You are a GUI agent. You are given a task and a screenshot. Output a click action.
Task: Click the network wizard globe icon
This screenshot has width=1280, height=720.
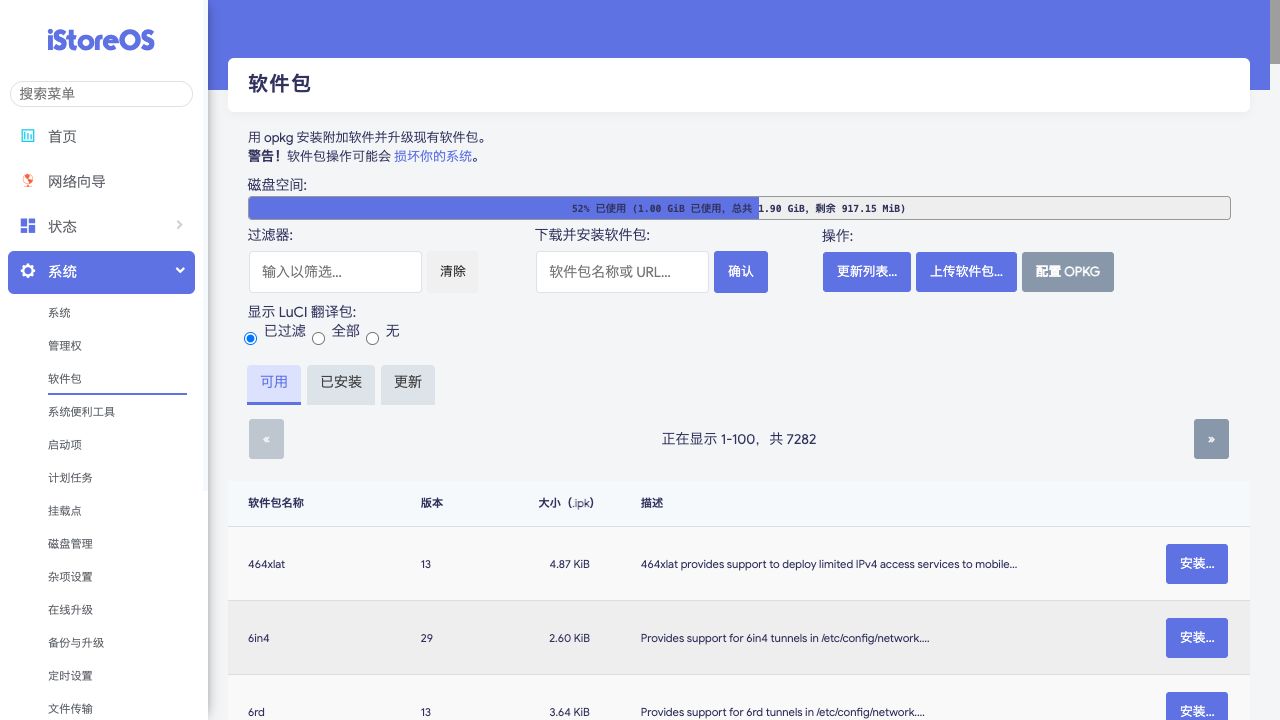(x=28, y=181)
